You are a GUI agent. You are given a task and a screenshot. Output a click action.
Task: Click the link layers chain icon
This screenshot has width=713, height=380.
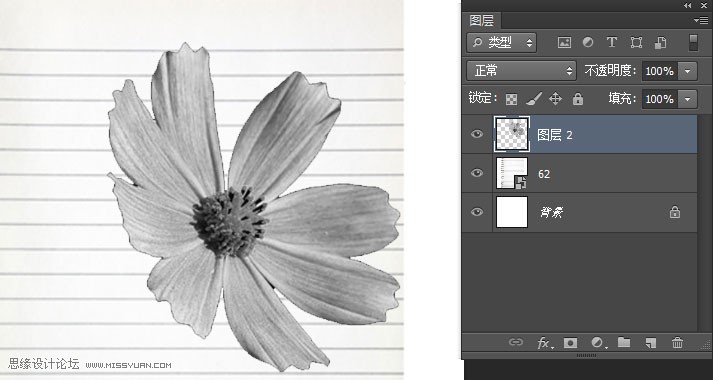pyautogui.click(x=516, y=342)
